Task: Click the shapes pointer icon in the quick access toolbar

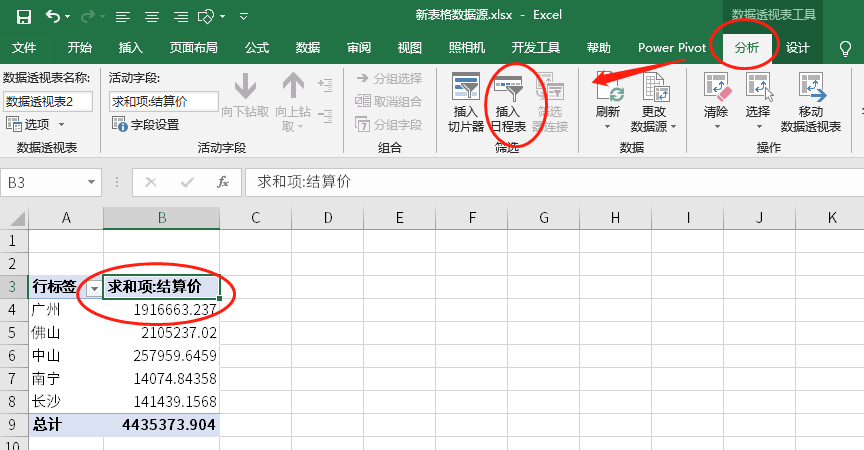Action: [206, 17]
